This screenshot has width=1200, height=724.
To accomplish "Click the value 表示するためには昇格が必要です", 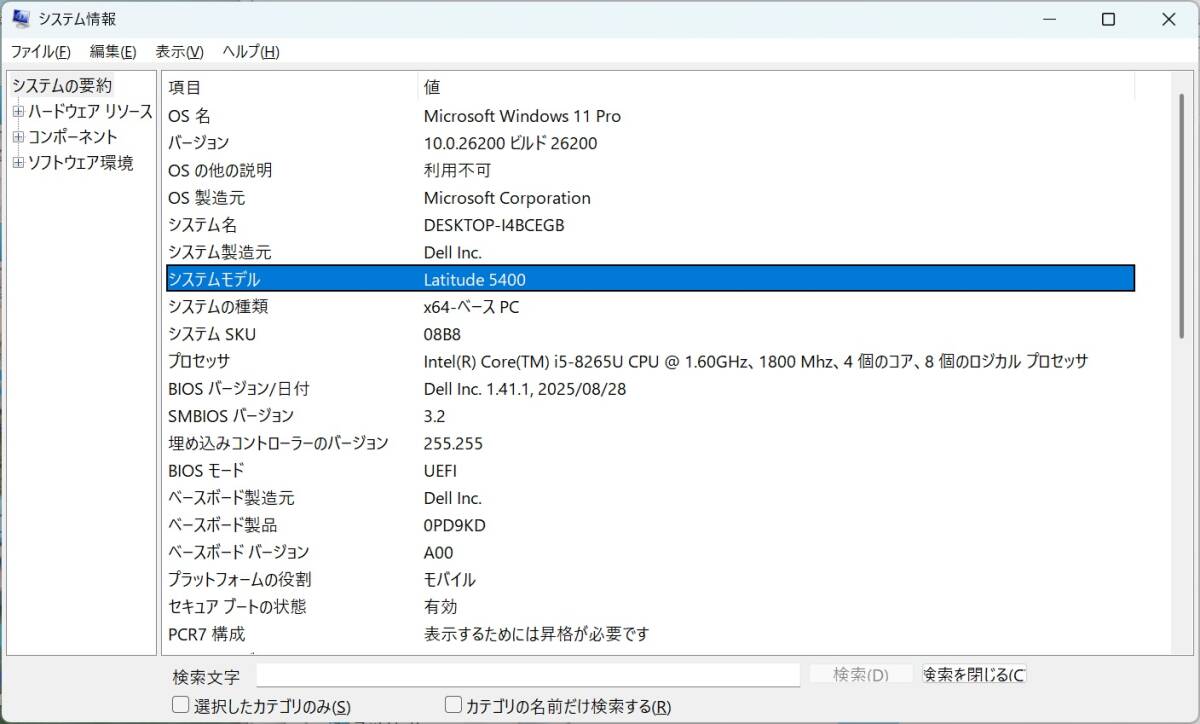I will coord(537,634).
